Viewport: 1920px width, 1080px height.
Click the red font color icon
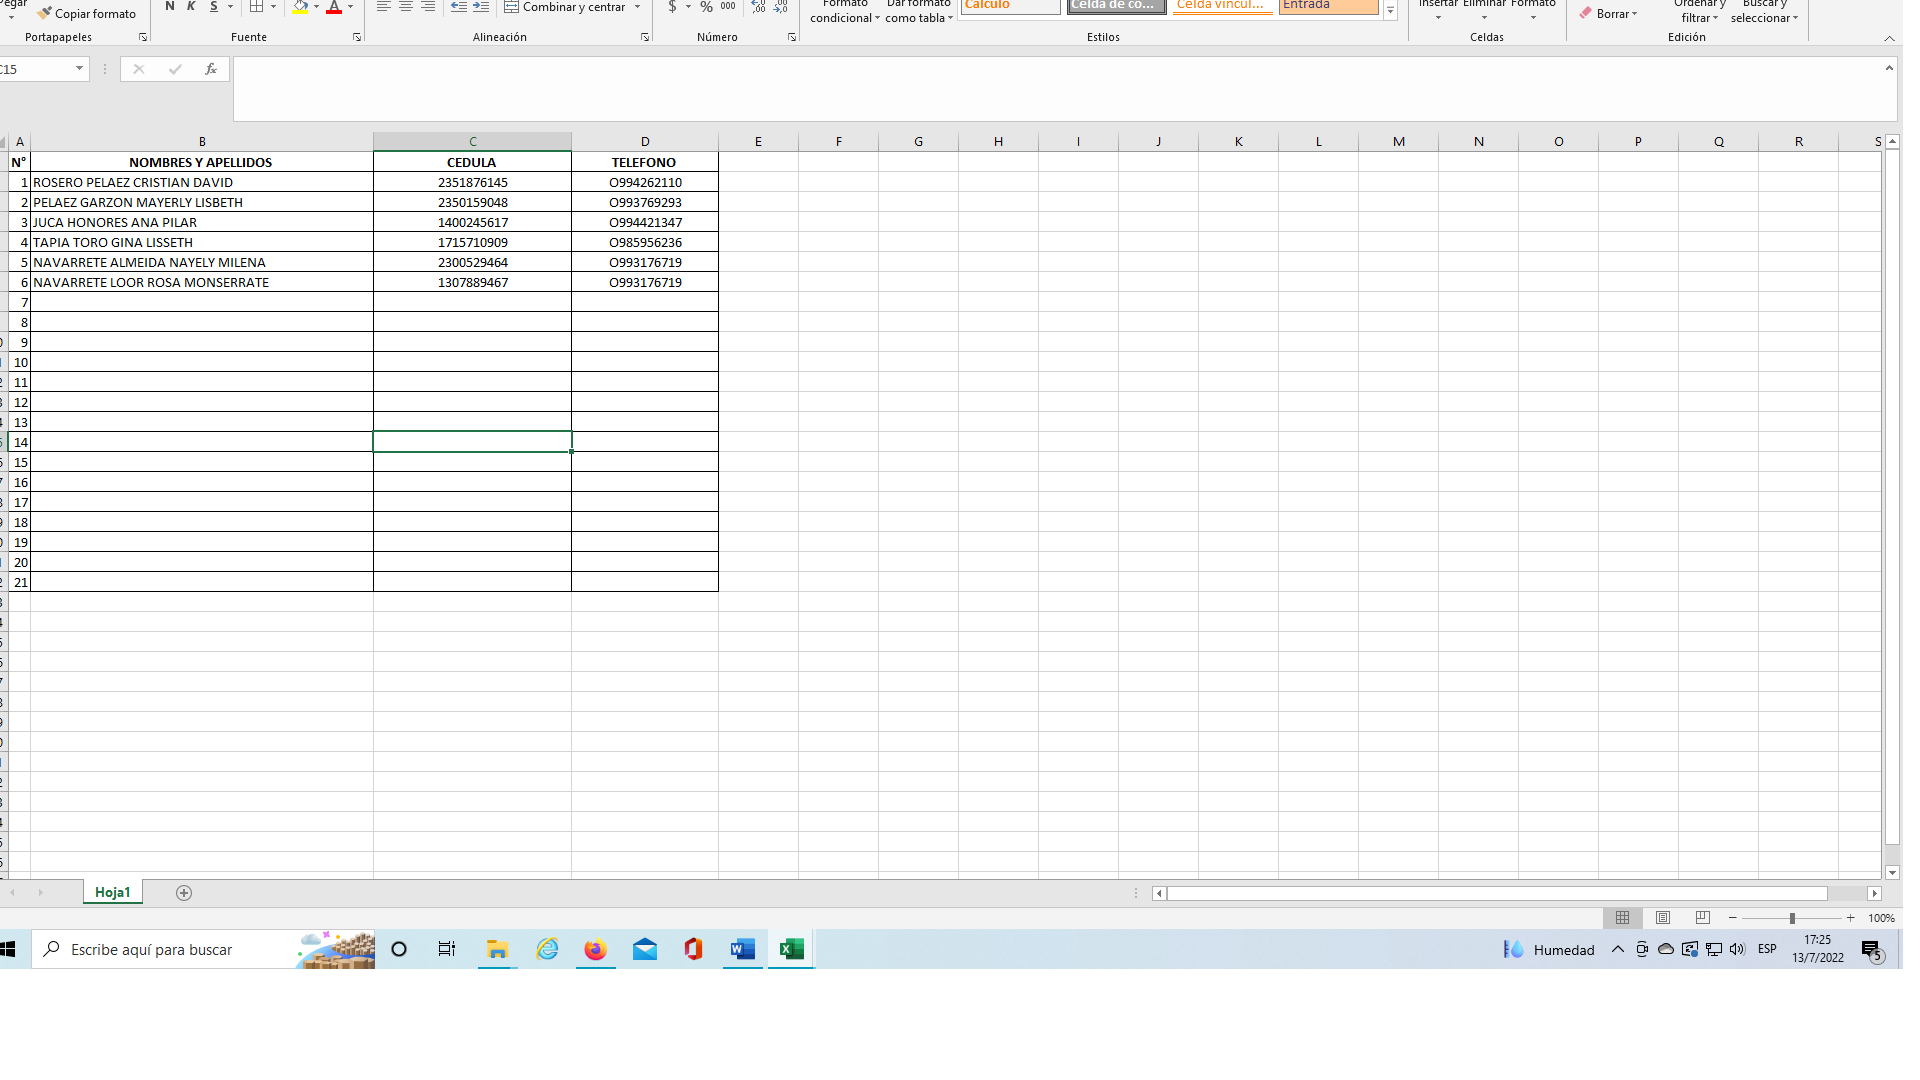pos(334,7)
